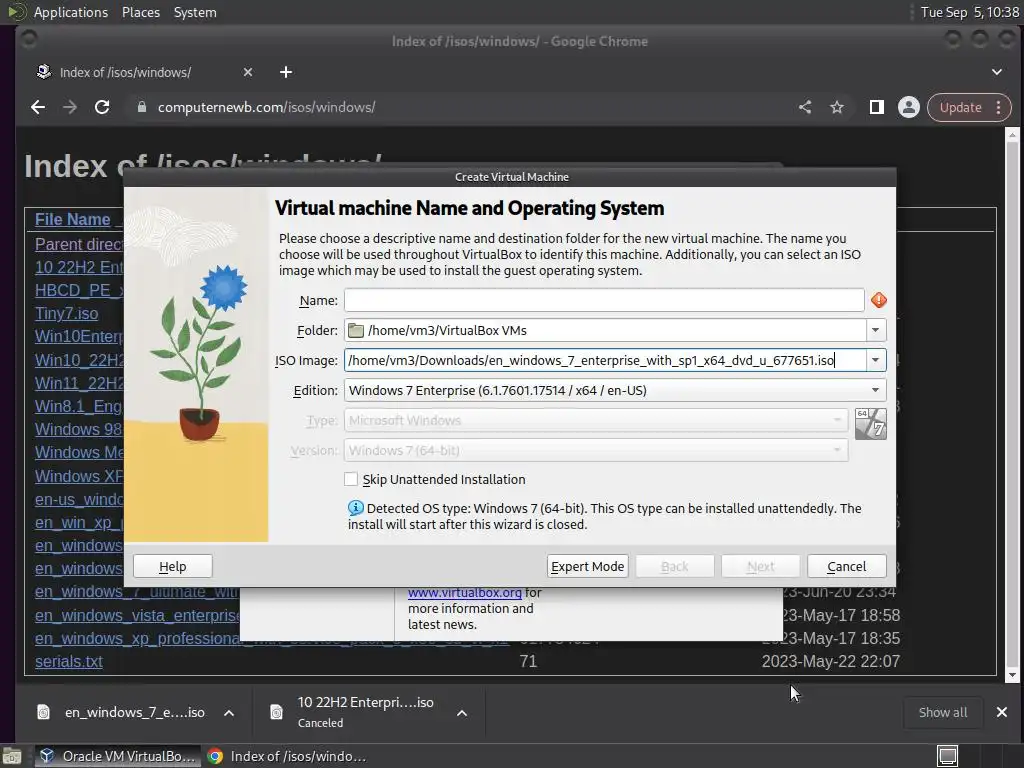Image resolution: width=1024 pixels, height=768 pixels.
Task: Close the Chrome downloads bar
Action: tap(1002, 712)
